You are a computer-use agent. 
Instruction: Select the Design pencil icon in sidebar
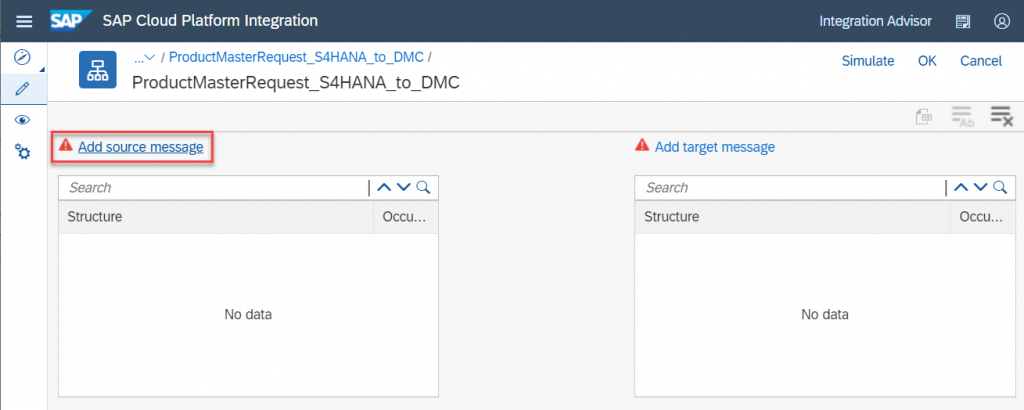coord(22,89)
